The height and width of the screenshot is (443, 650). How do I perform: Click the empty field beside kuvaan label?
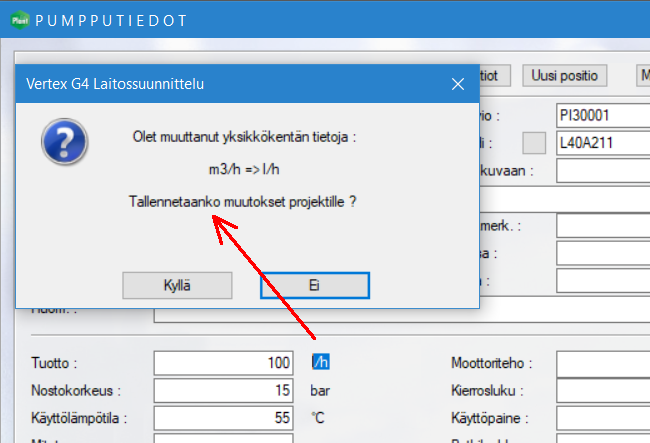(602, 171)
